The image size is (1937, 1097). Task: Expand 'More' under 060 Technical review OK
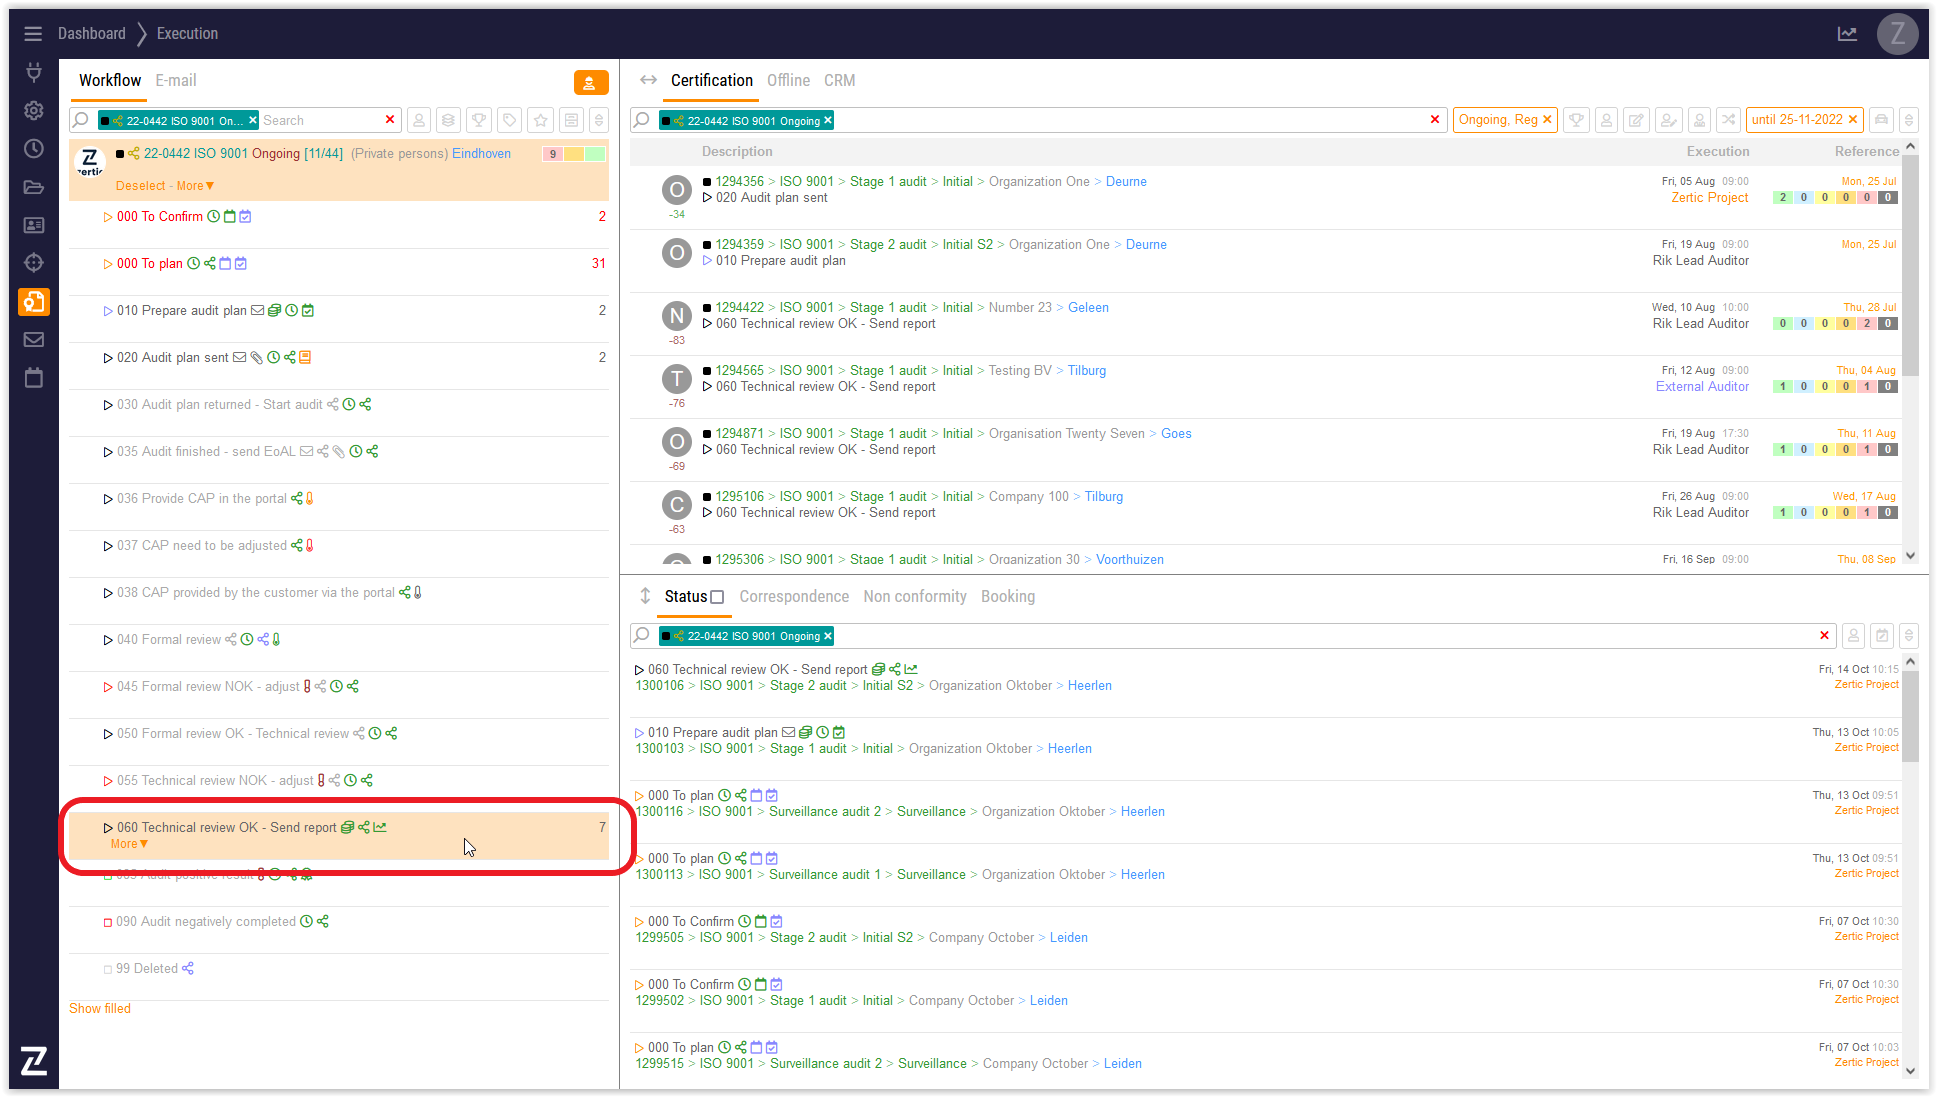click(129, 844)
